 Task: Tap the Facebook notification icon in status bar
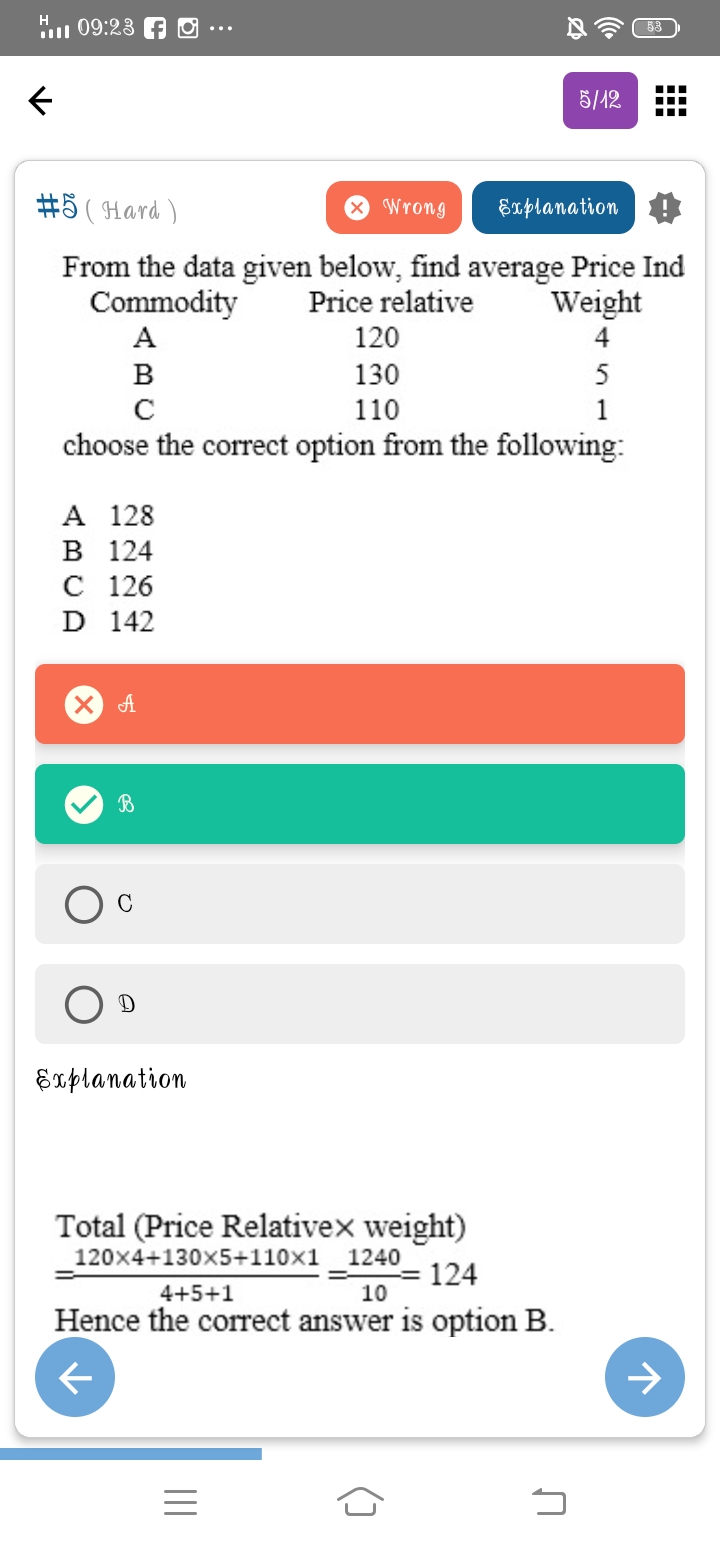156,29
